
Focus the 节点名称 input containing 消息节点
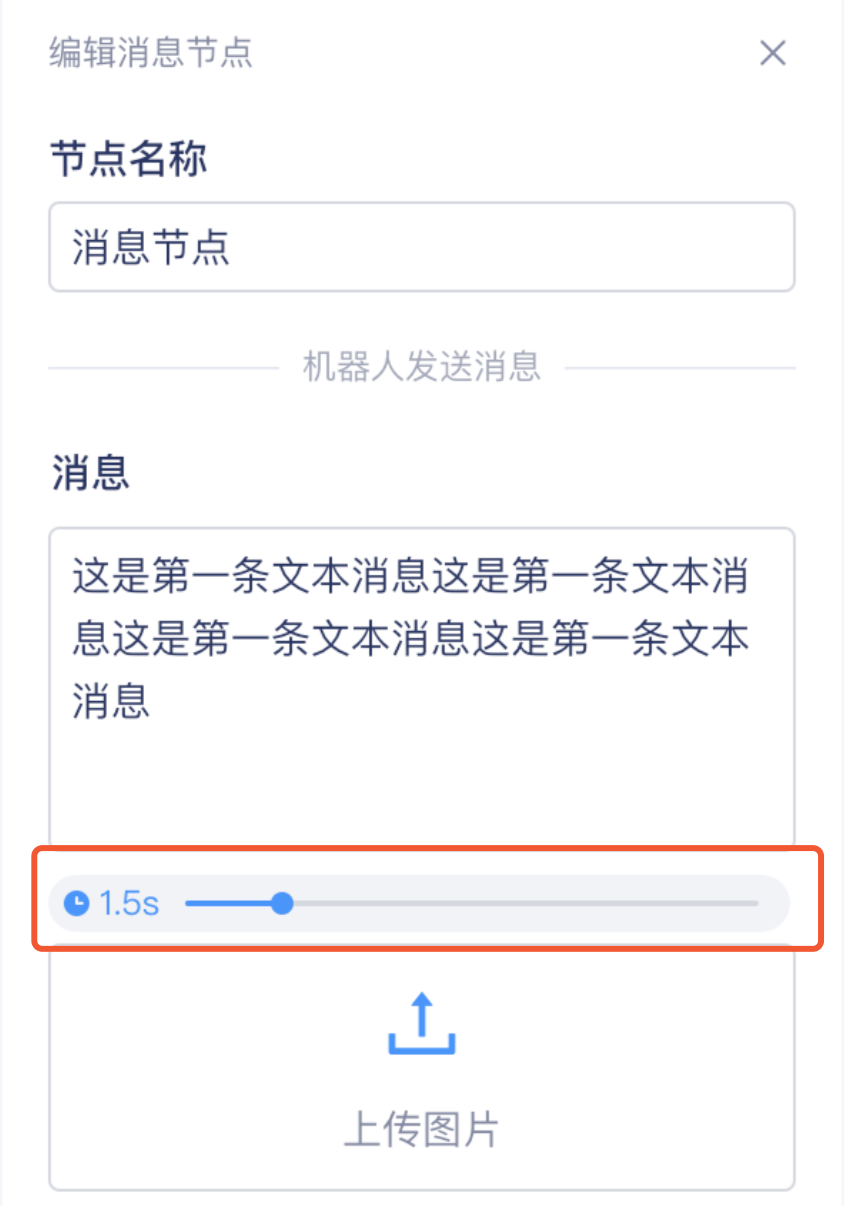[x=422, y=247]
